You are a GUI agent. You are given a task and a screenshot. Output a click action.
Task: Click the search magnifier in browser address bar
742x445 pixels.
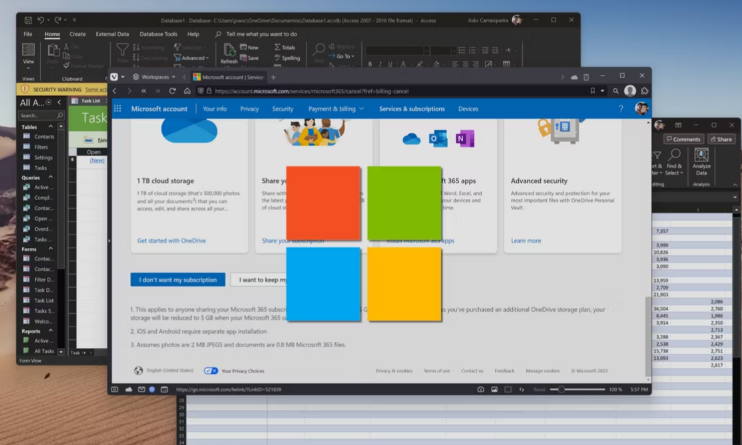[616, 91]
